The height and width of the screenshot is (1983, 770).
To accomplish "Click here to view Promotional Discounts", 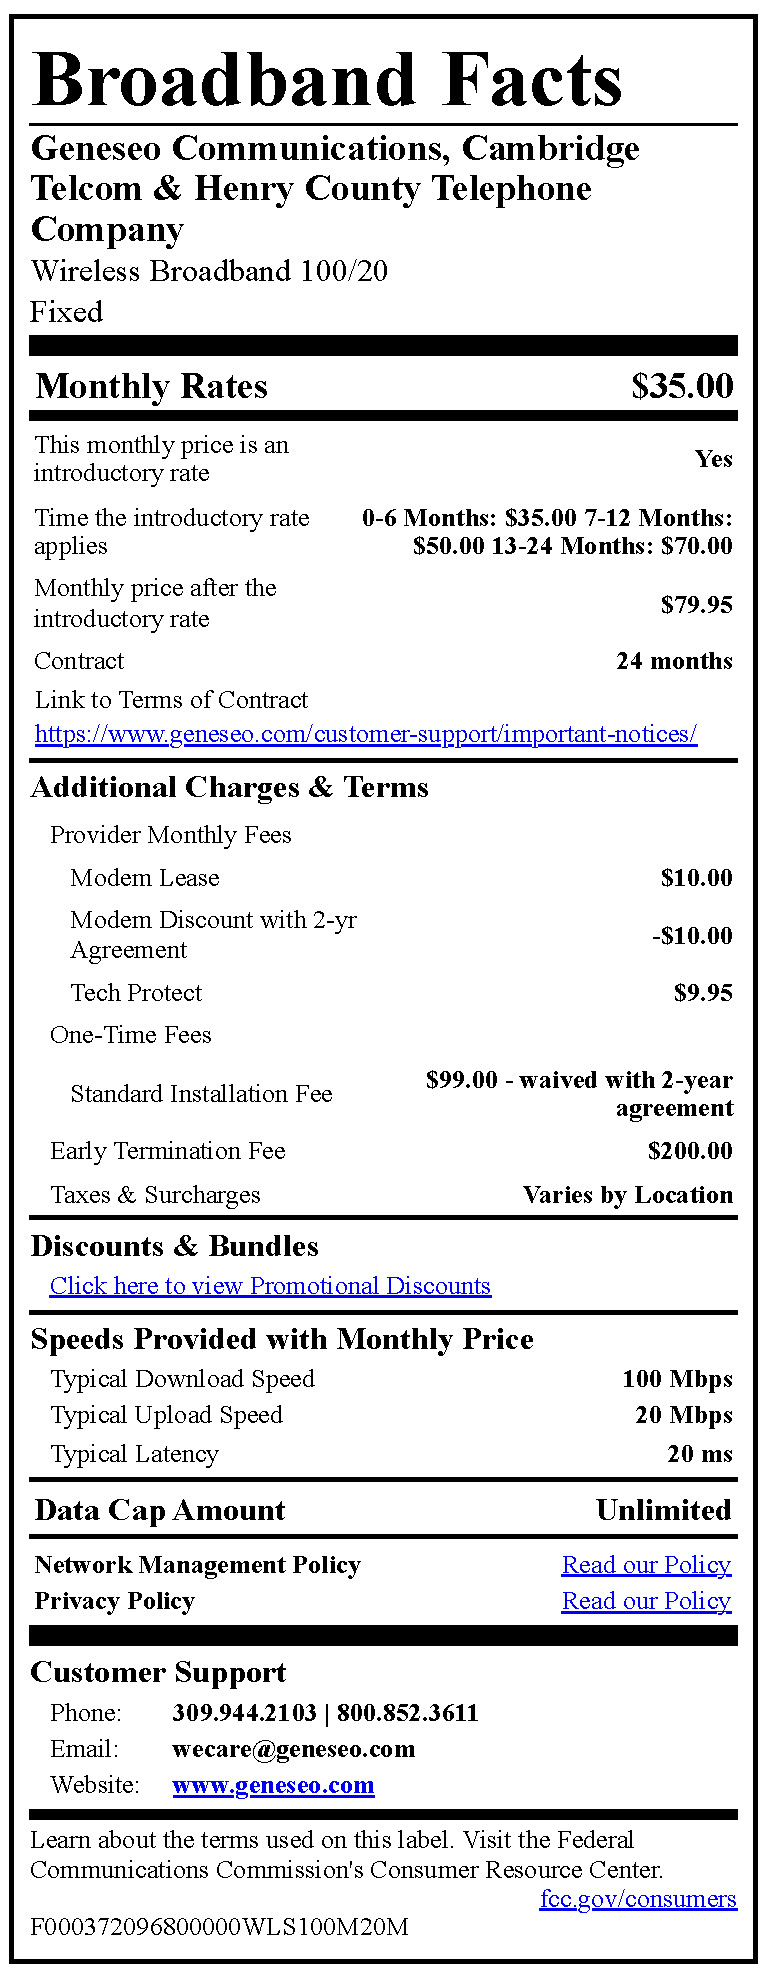I will [270, 1286].
